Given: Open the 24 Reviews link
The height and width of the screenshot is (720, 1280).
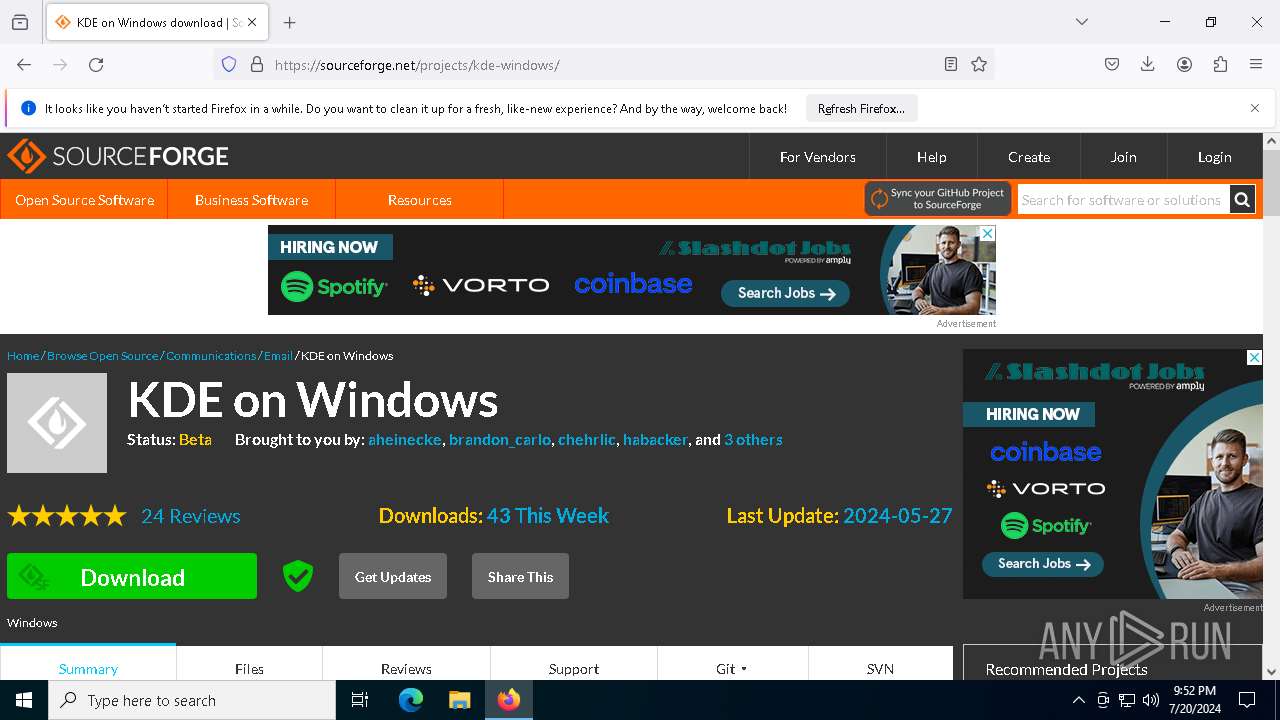Looking at the screenshot, I should (x=191, y=516).
